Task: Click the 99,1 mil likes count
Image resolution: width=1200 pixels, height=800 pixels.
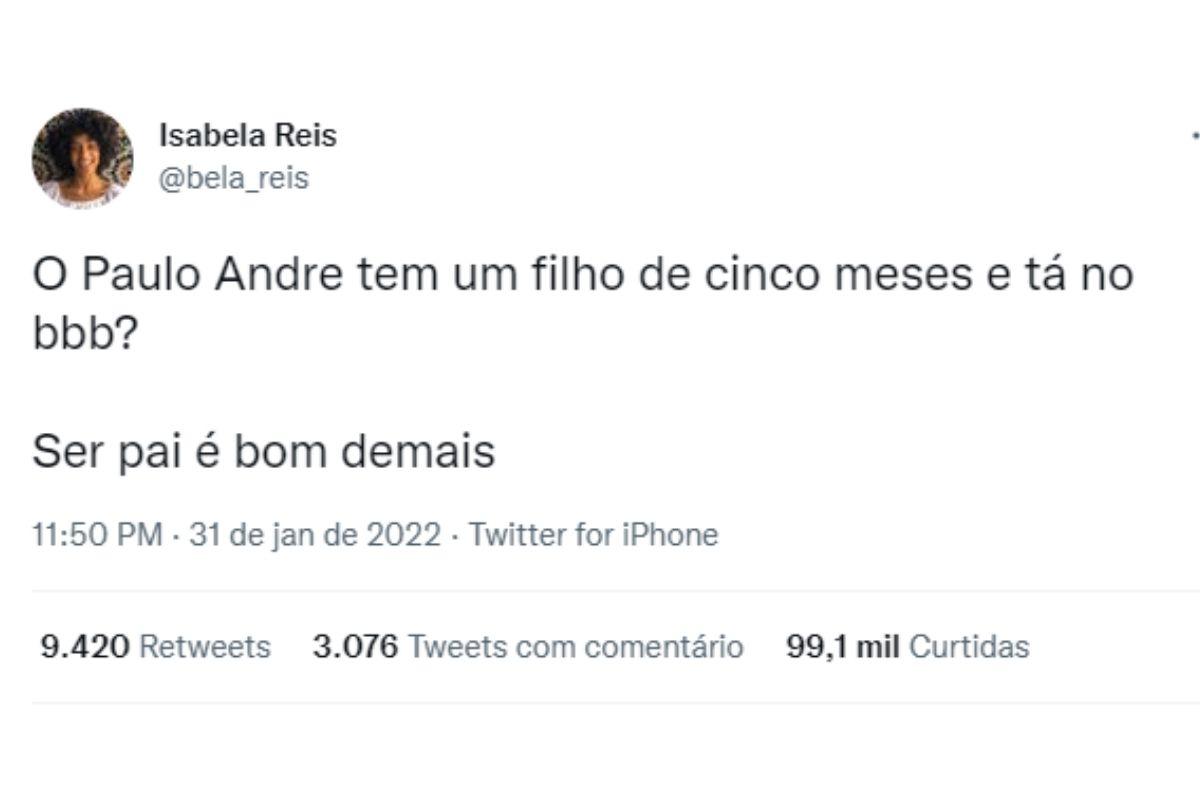Action: pyautogui.click(x=843, y=647)
